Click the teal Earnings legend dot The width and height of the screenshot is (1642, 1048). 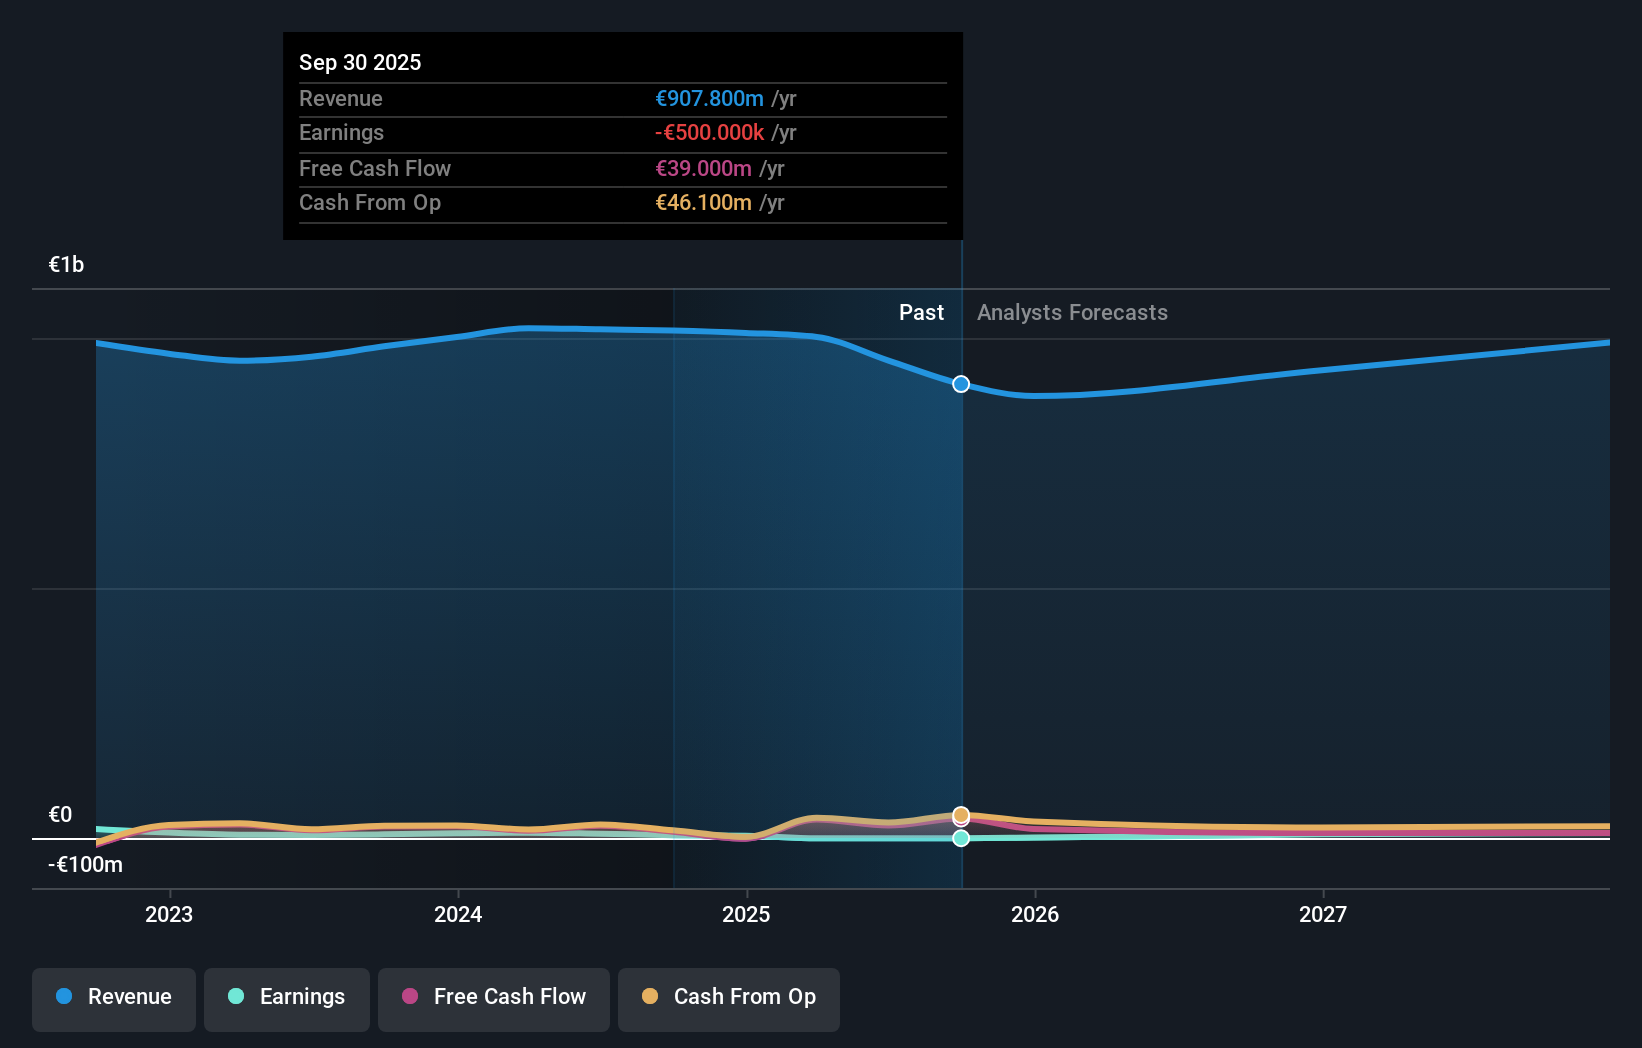pyautogui.click(x=236, y=997)
